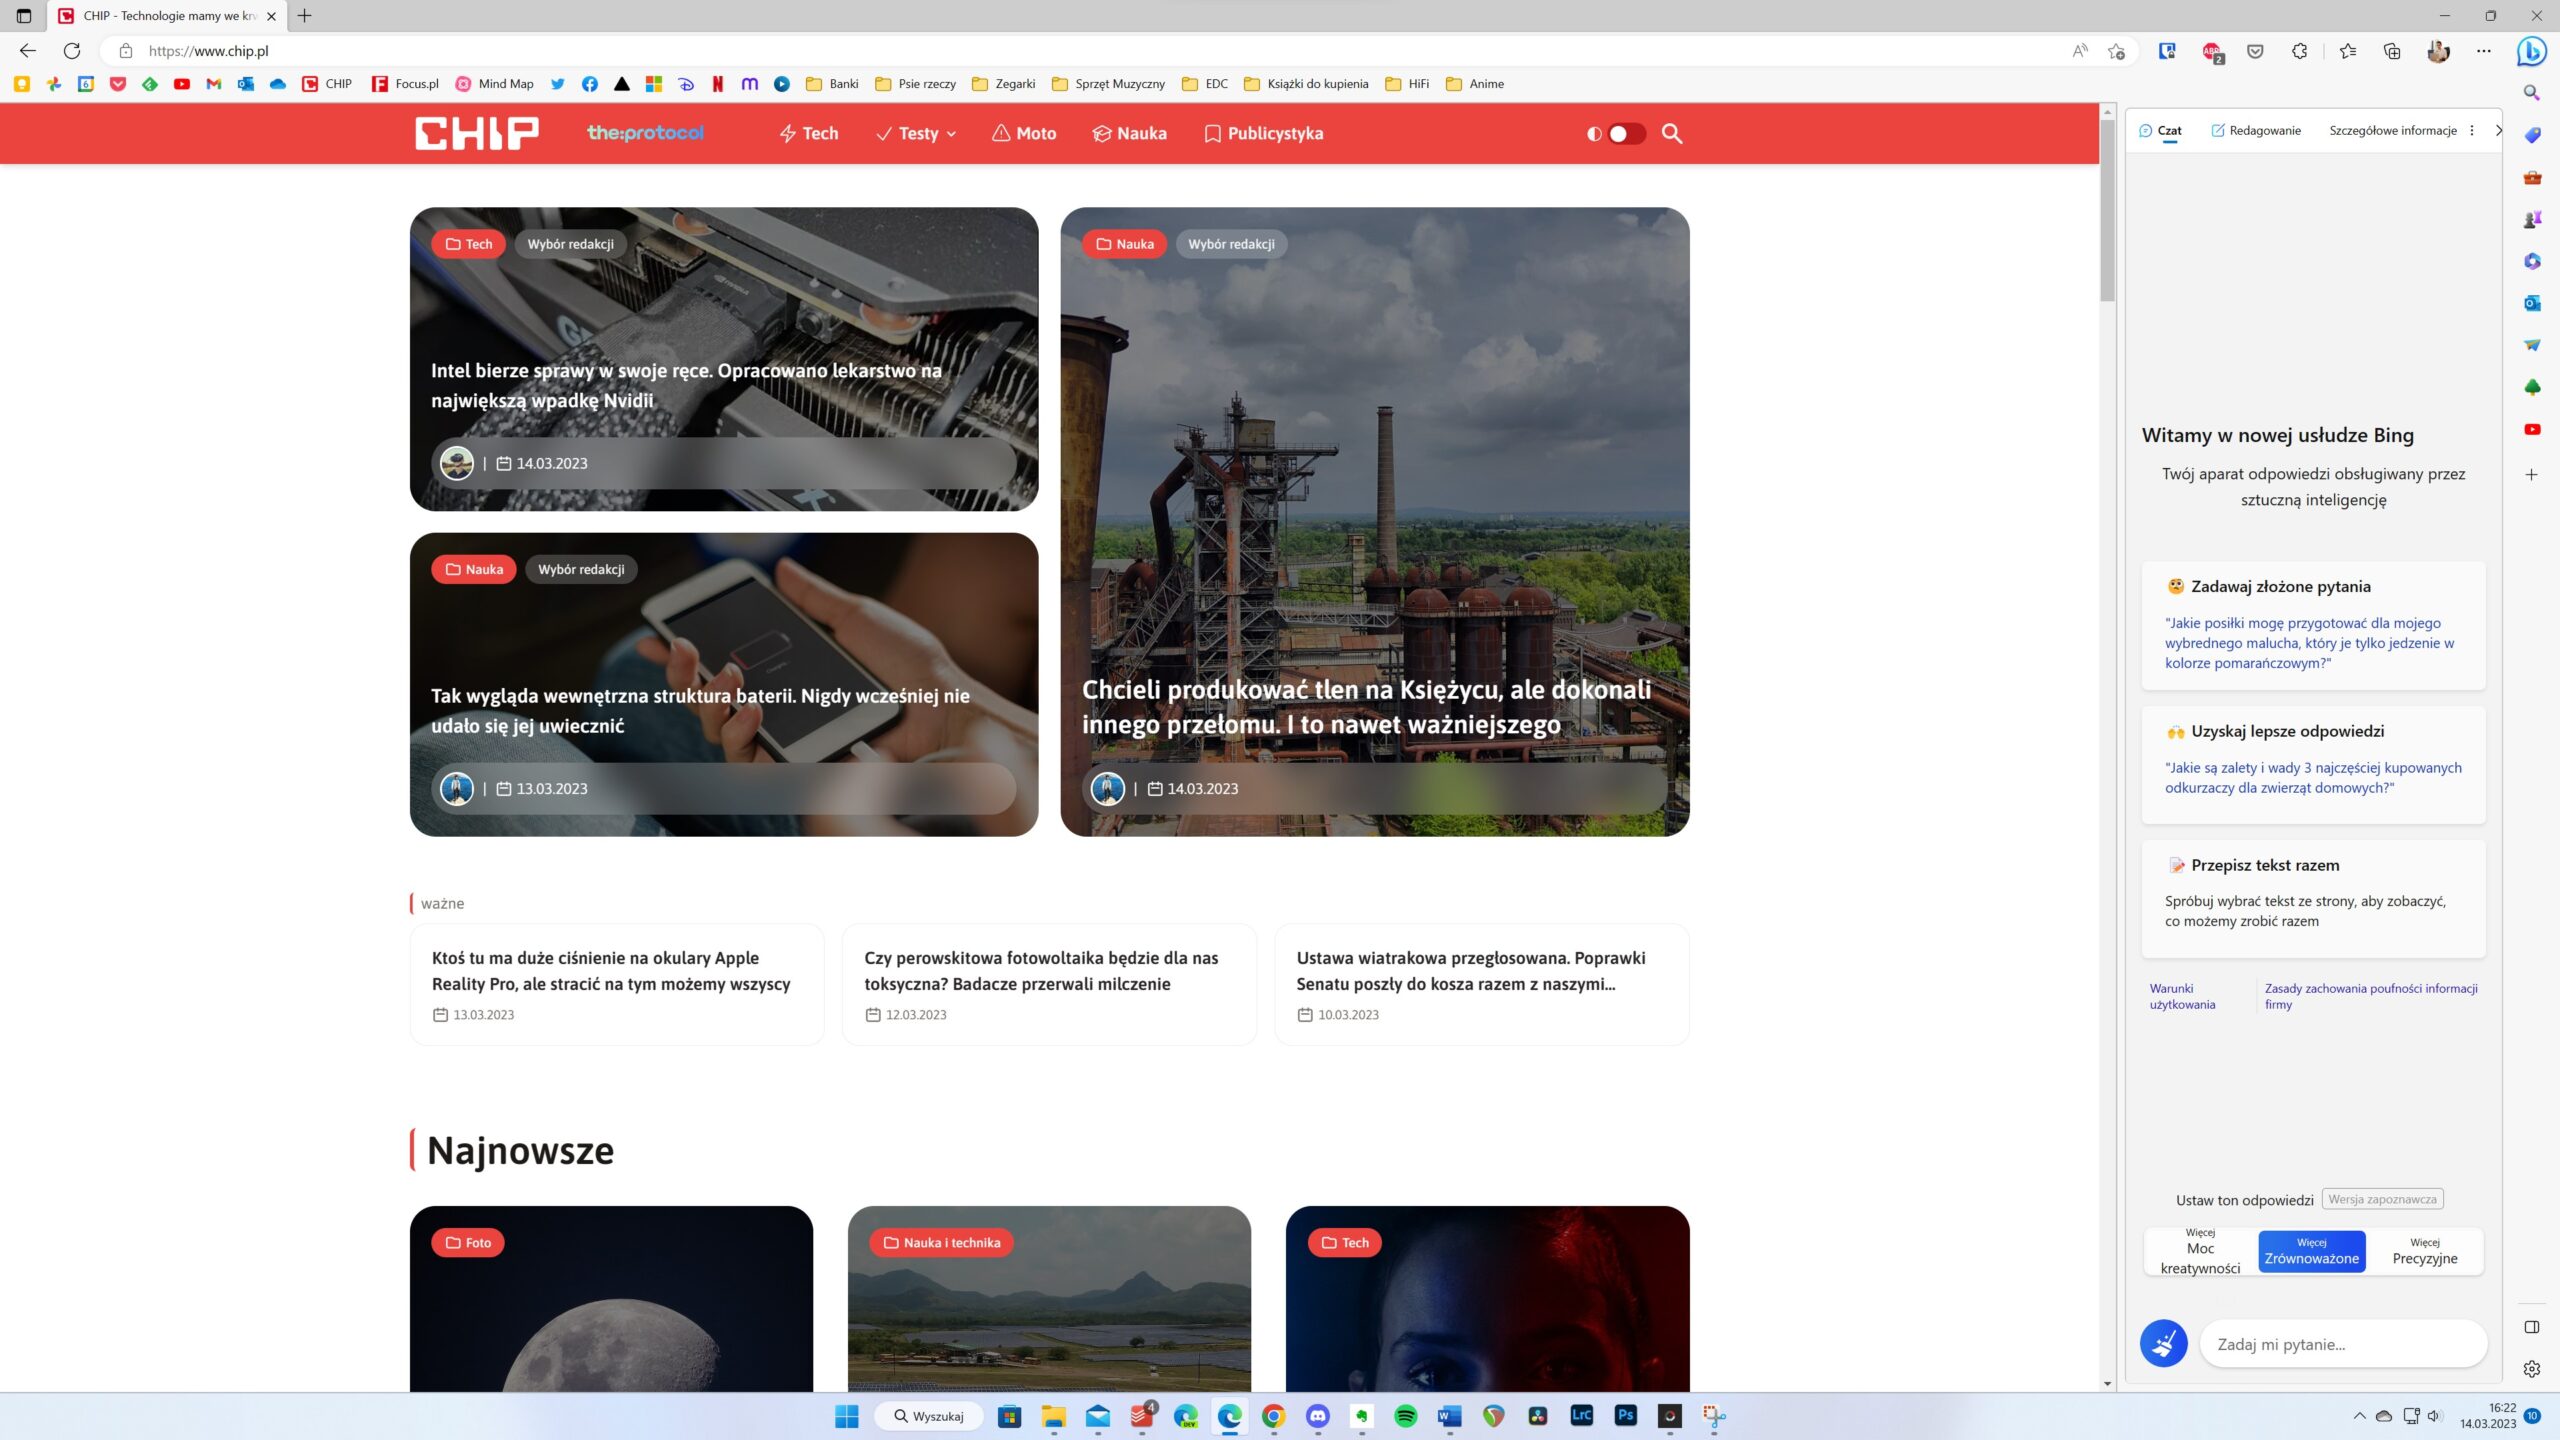This screenshot has width=2560, height=1440.
Task: Open the Nauka menu section
Action: pos(1130,133)
